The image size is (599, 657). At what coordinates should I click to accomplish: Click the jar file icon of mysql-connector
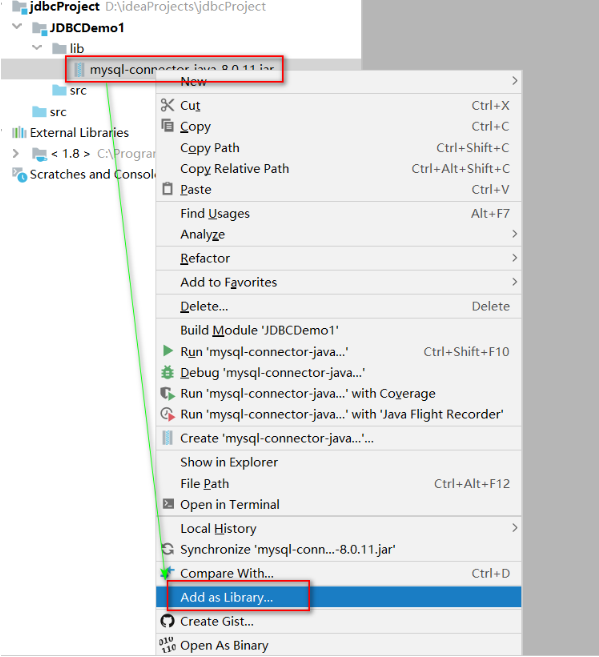(79, 70)
